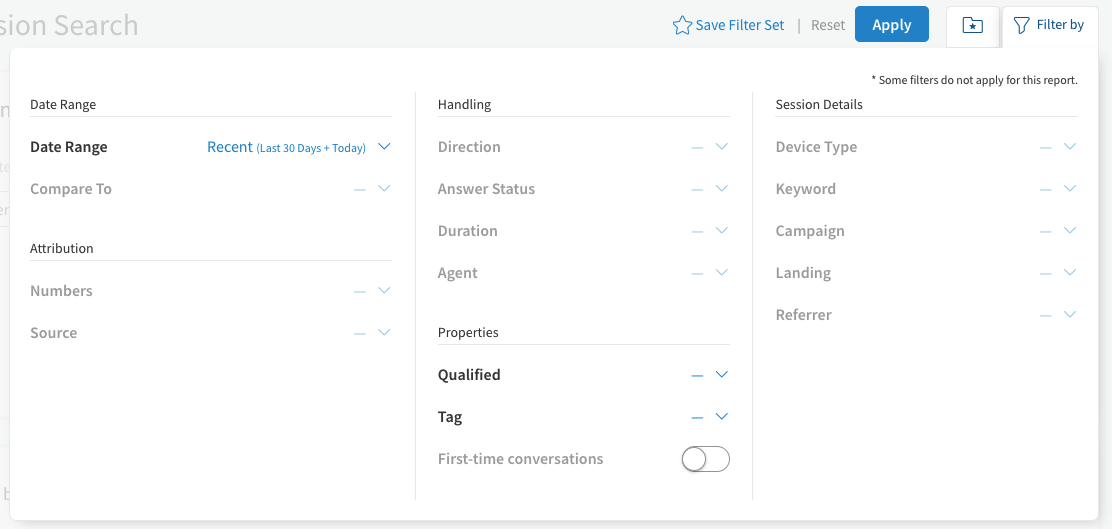The width and height of the screenshot is (1112, 529).
Task: Click the Compare To label
Action: click(x=71, y=189)
